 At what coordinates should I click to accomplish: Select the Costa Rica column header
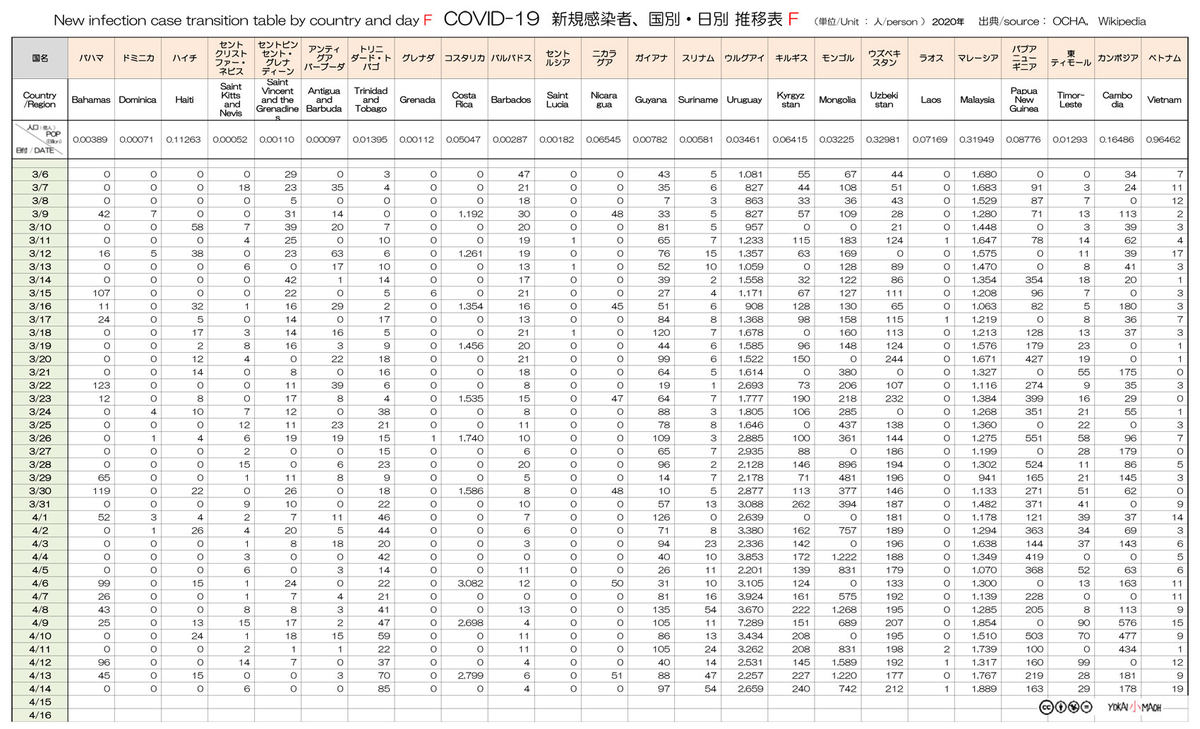pyautogui.click(x=464, y=100)
